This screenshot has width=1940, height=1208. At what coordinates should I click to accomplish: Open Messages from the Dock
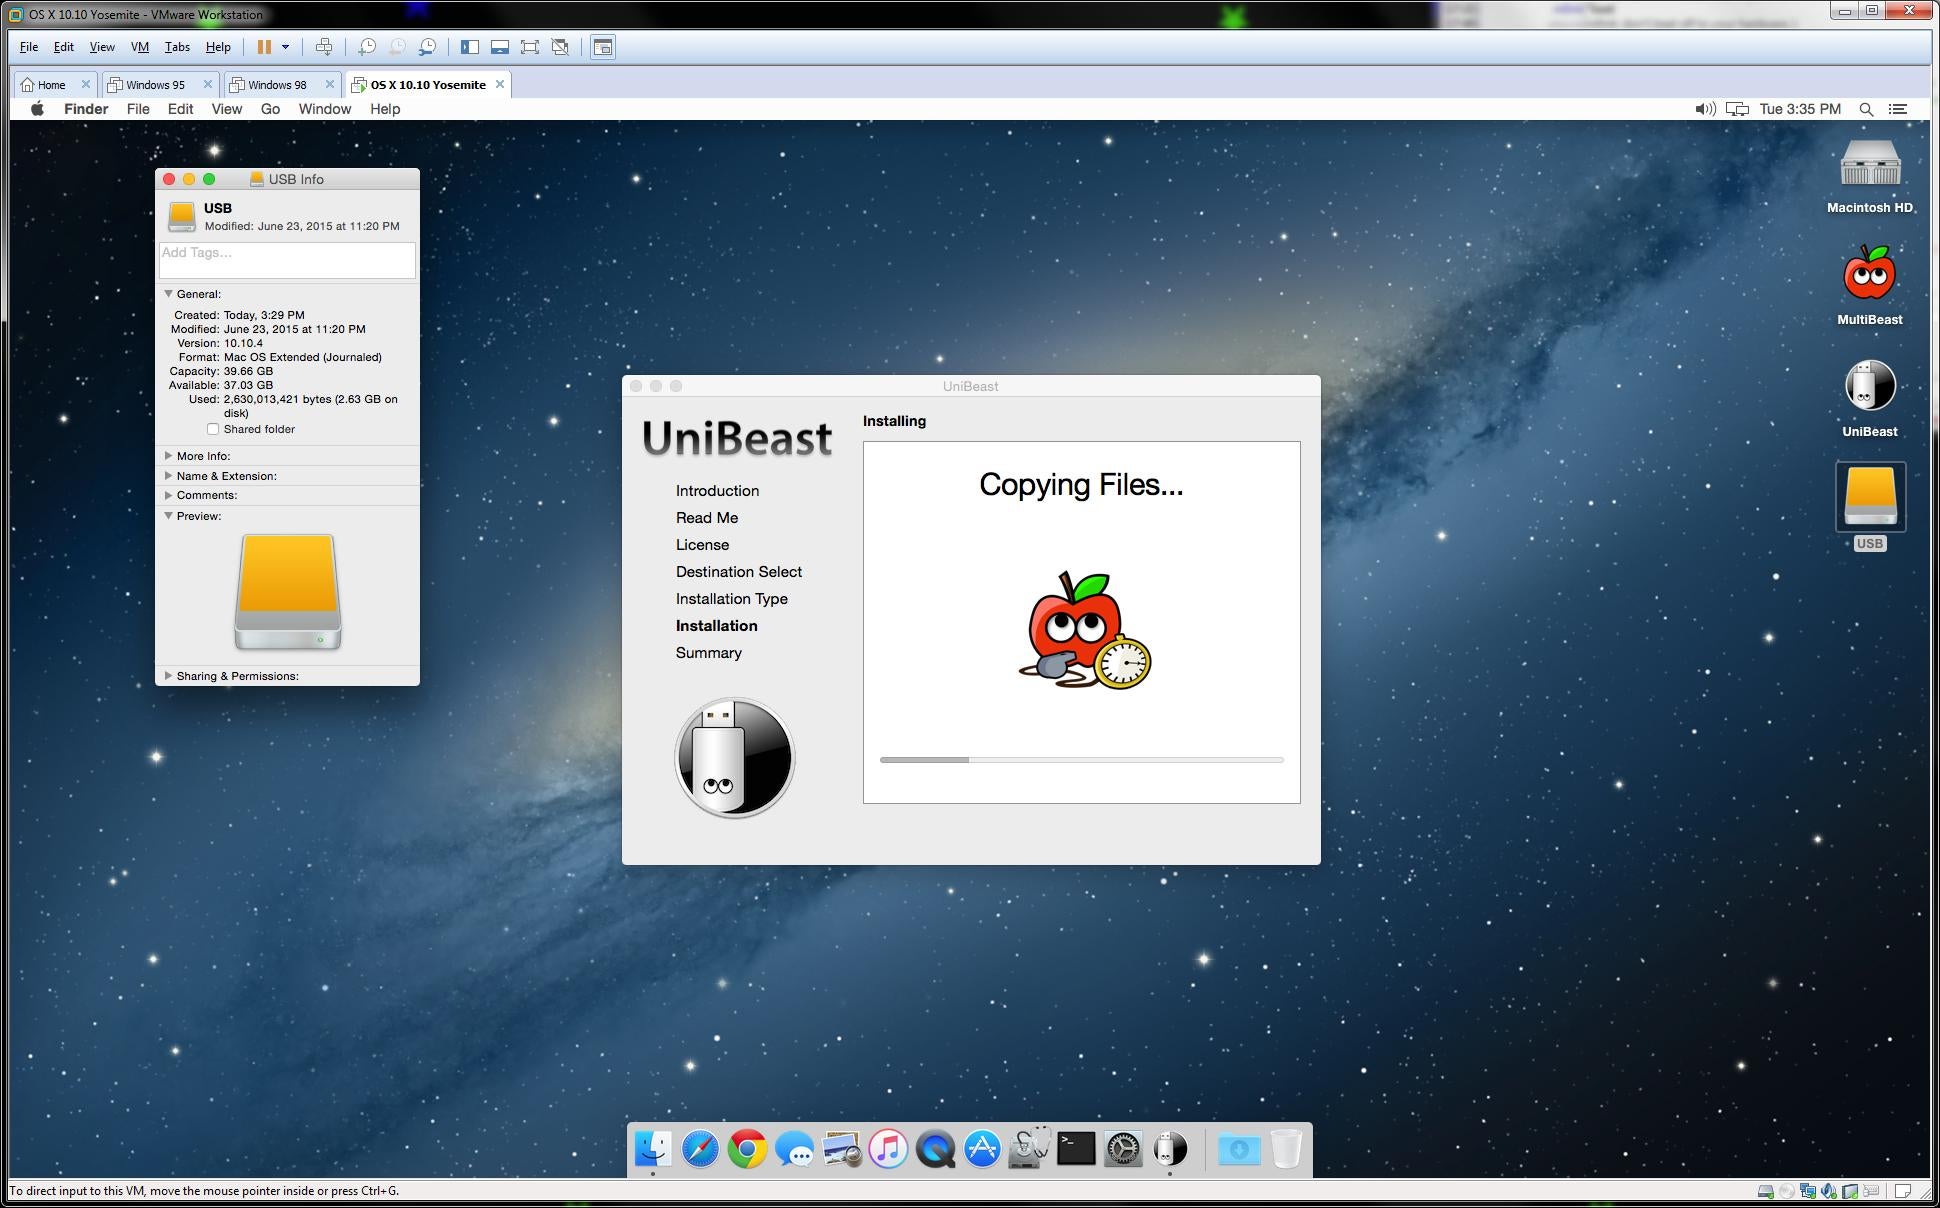[x=795, y=1149]
